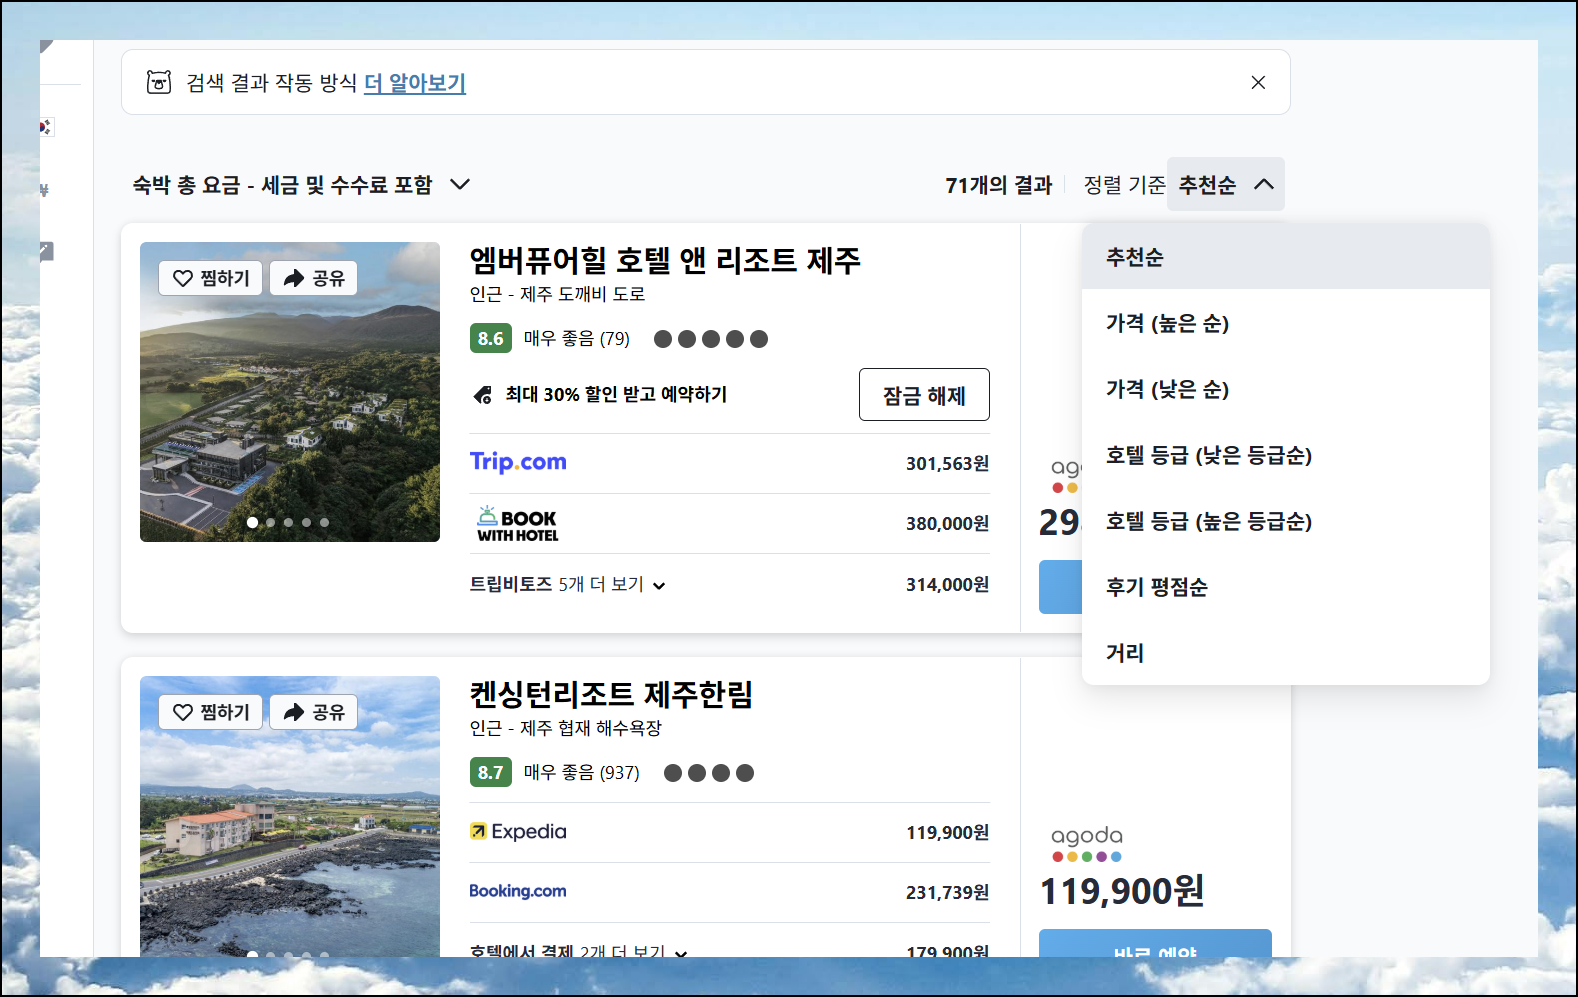Click the 정렬 기준 label
The width and height of the screenshot is (1578, 997).
(x=1125, y=185)
